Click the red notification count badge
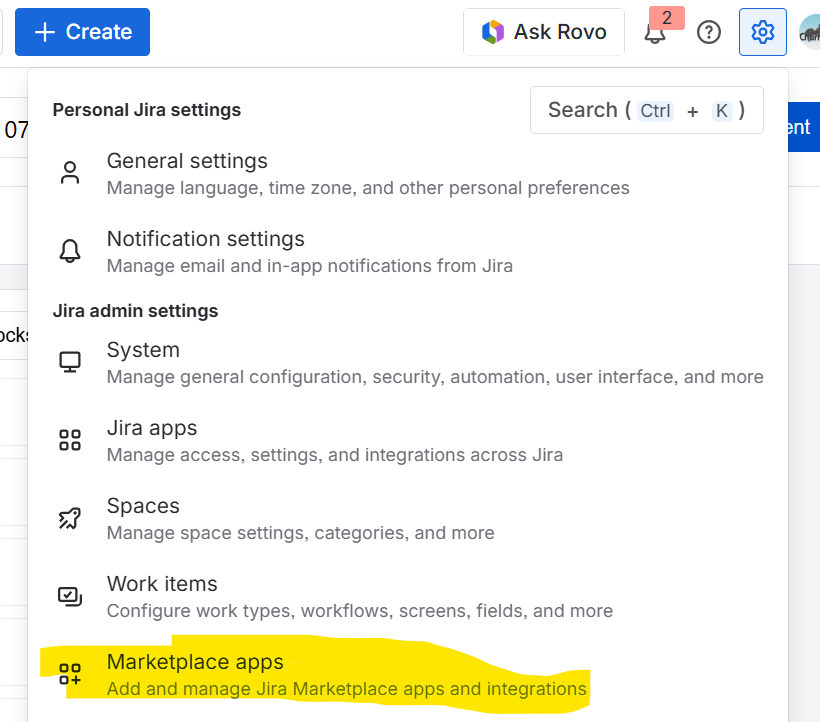The image size is (820, 722). 667,18
